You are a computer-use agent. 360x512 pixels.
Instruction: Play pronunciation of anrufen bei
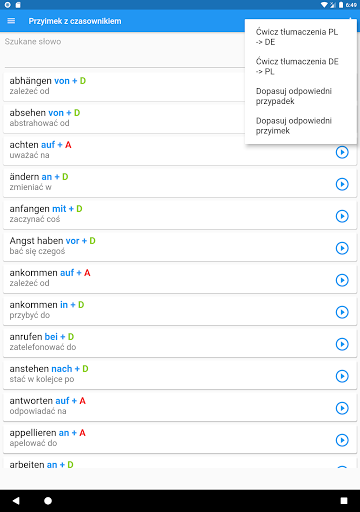342,344
